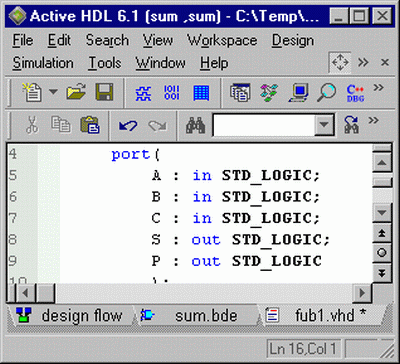The image size is (400, 364).
Task: Click the Ln 16,Col 1 status indicator
Action: coord(303,349)
